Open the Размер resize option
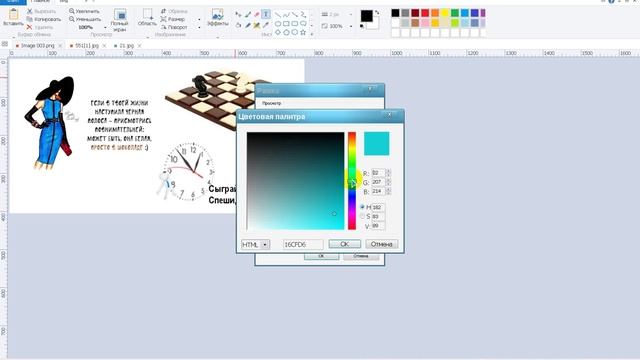Image resolution: width=640 pixels, height=360 pixels. click(173, 19)
